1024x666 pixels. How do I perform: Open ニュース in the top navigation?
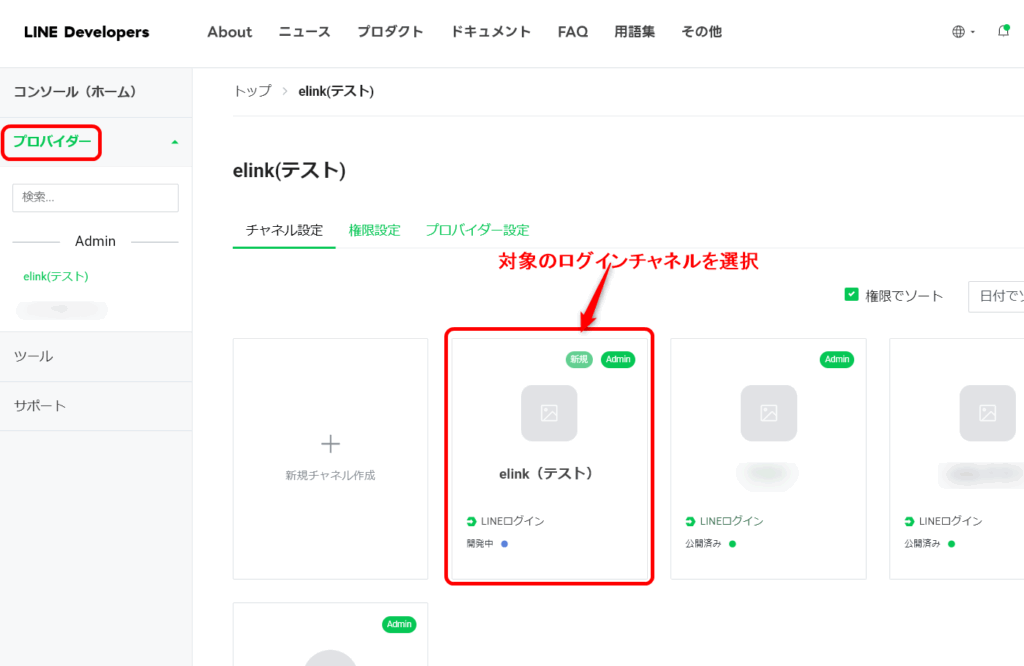click(304, 32)
